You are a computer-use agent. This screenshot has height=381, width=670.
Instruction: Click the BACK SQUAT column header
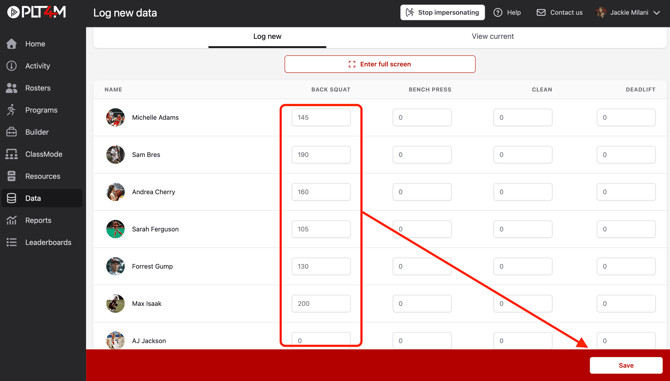click(331, 90)
